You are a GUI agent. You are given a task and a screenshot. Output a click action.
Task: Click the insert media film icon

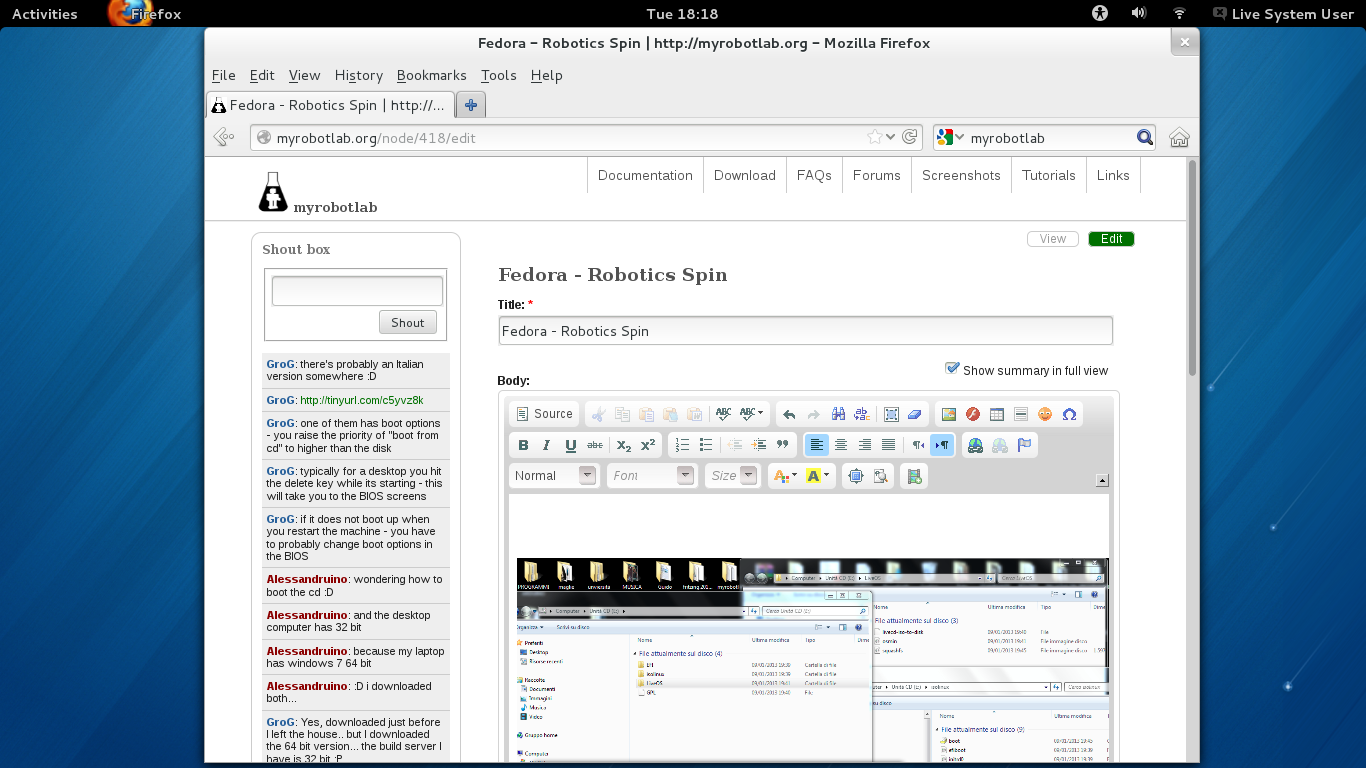click(914, 476)
